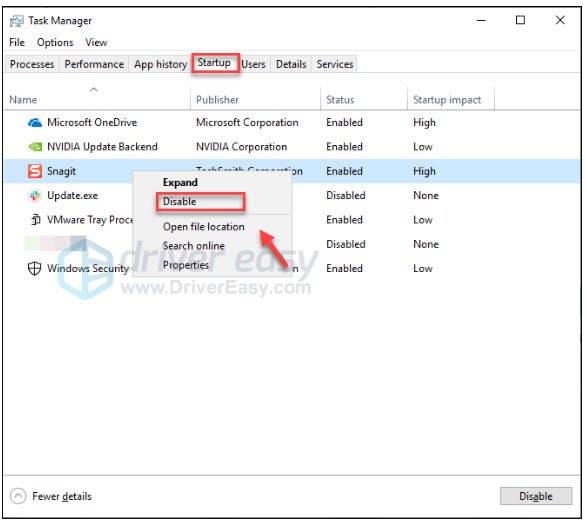Select the Snagit app icon
The image size is (586, 522).
[x=35, y=171]
